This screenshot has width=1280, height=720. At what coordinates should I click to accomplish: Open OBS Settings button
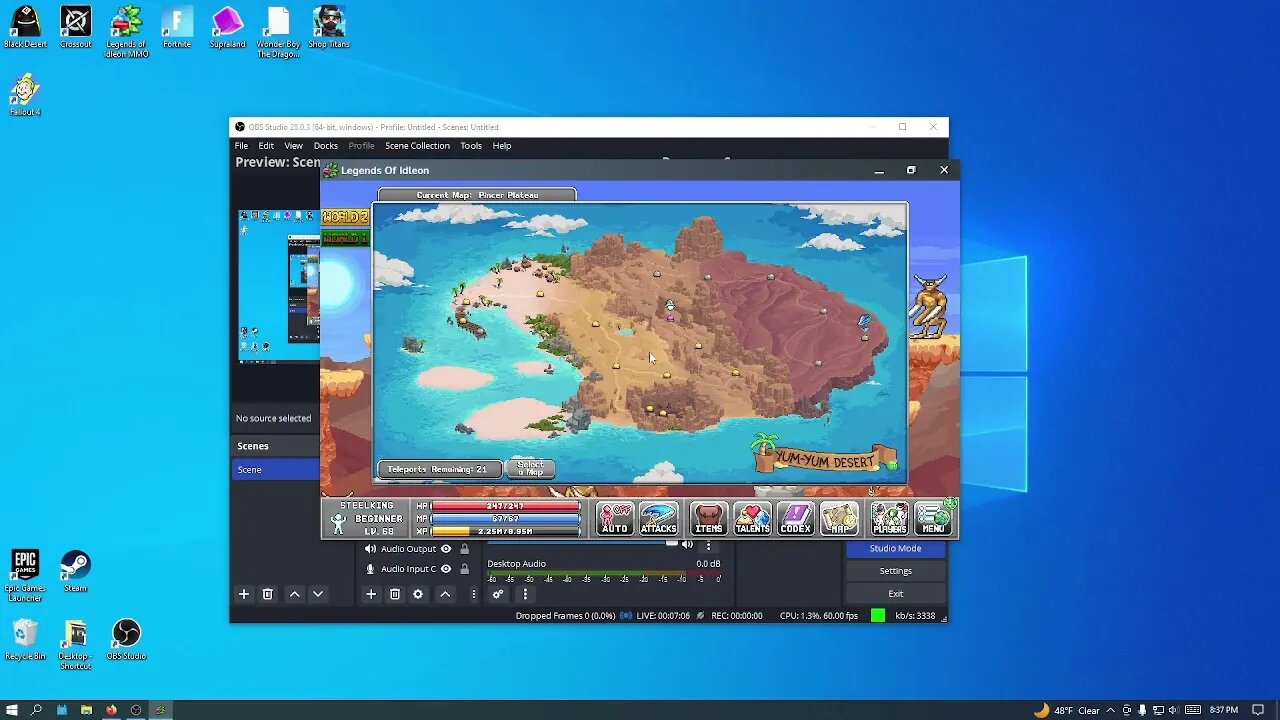point(895,571)
